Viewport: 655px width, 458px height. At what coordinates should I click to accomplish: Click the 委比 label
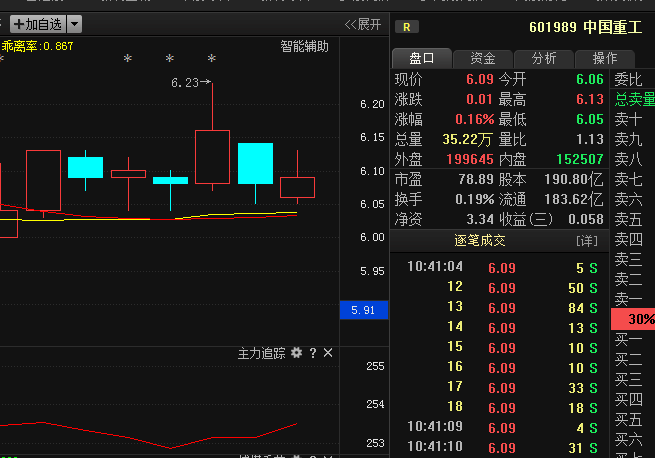(x=628, y=79)
